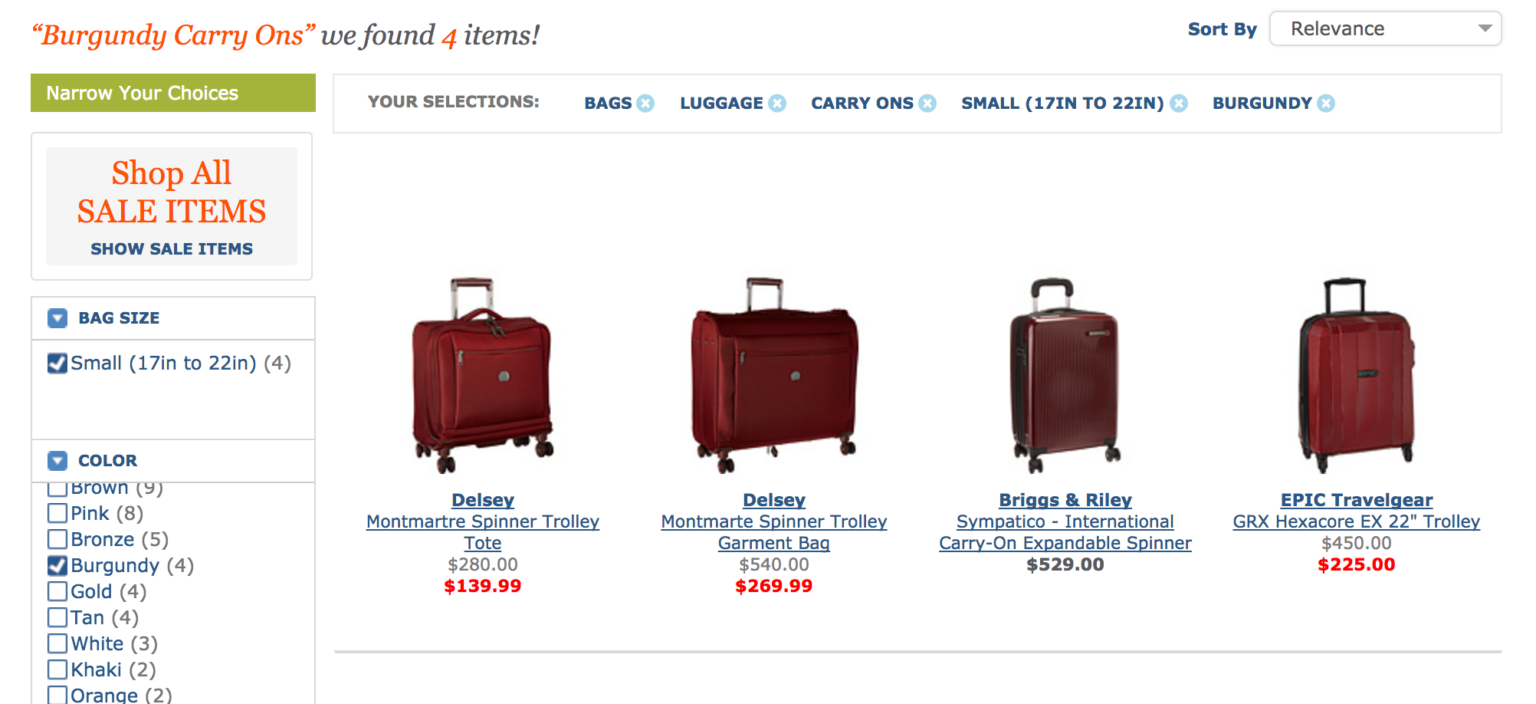1536x704 pixels.
Task: Collapse the COLOR panel via its arrow
Action: pos(57,461)
